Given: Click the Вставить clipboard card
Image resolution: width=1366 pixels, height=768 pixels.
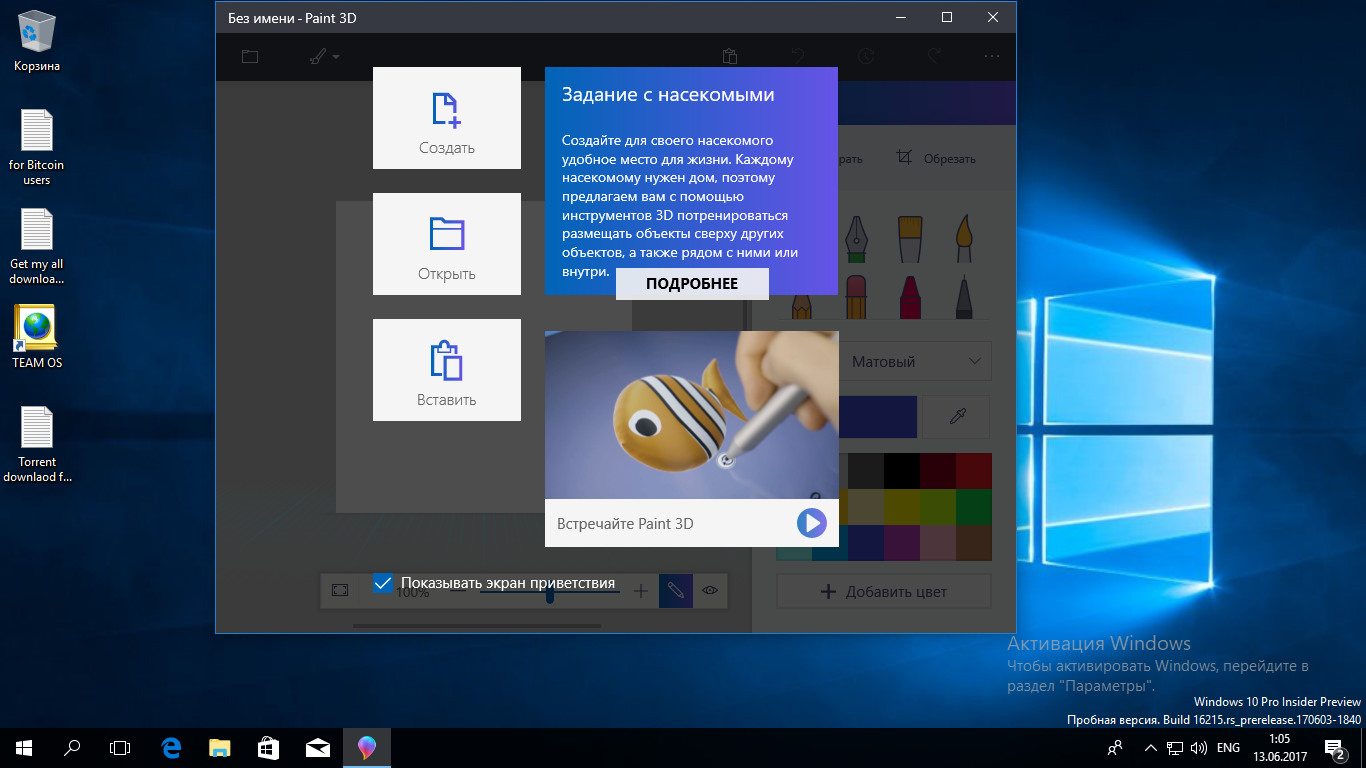Looking at the screenshot, I should pos(447,370).
